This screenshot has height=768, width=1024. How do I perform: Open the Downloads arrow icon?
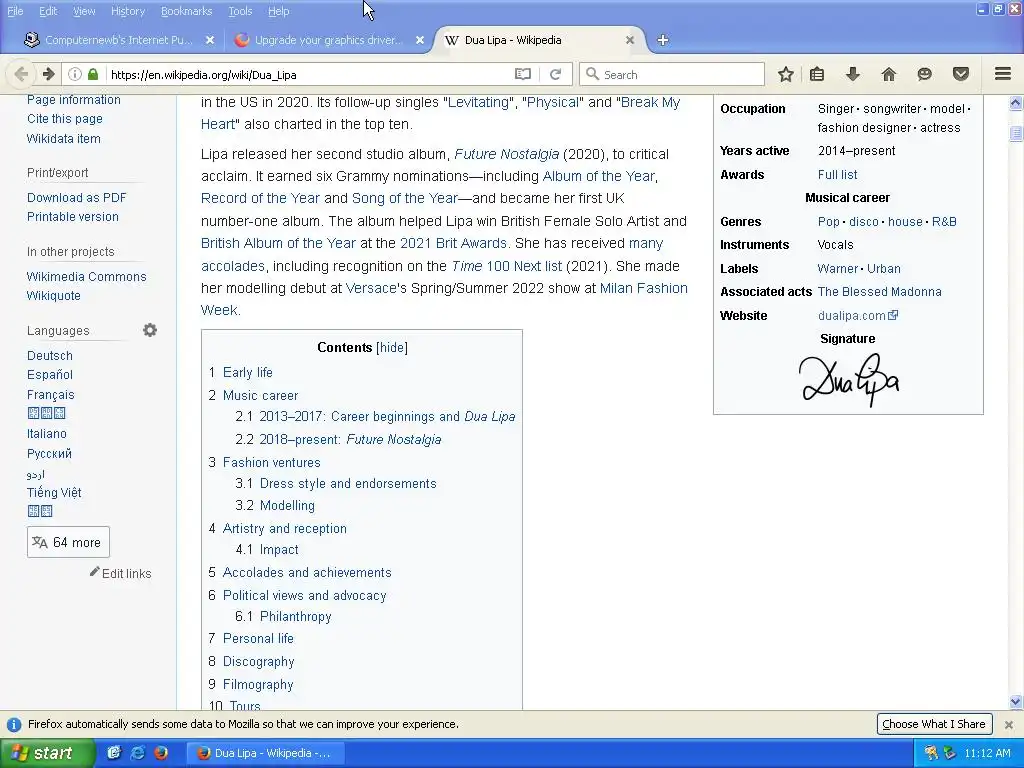pos(853,74)
